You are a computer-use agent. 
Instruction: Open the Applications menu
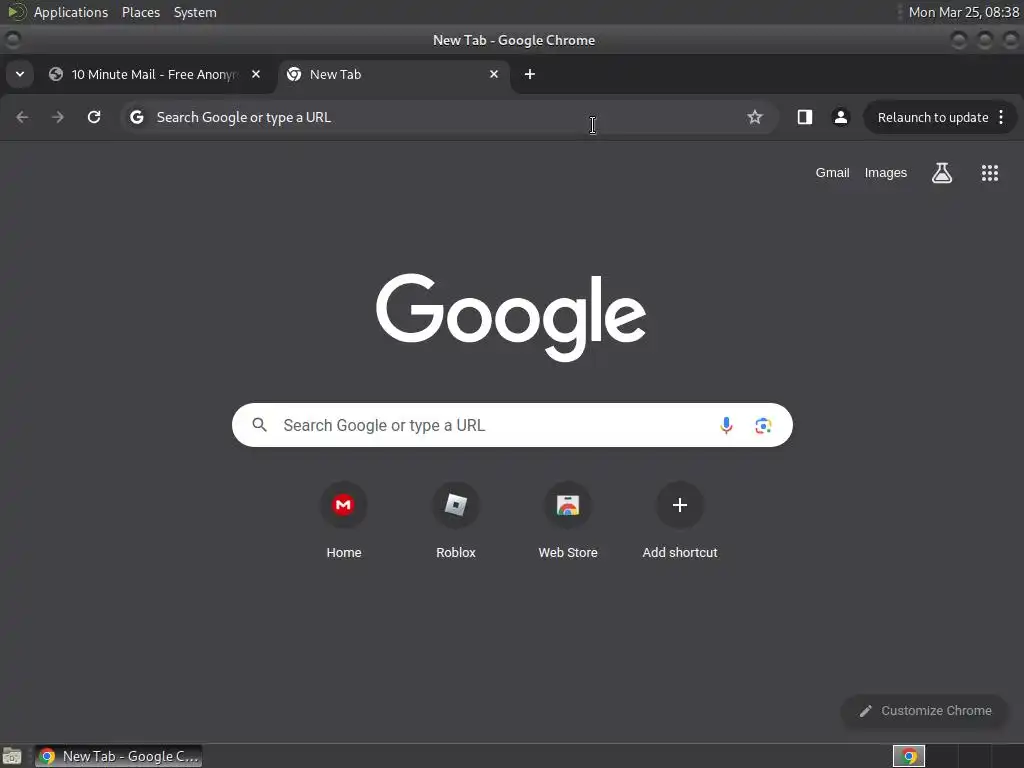[71, 12]
